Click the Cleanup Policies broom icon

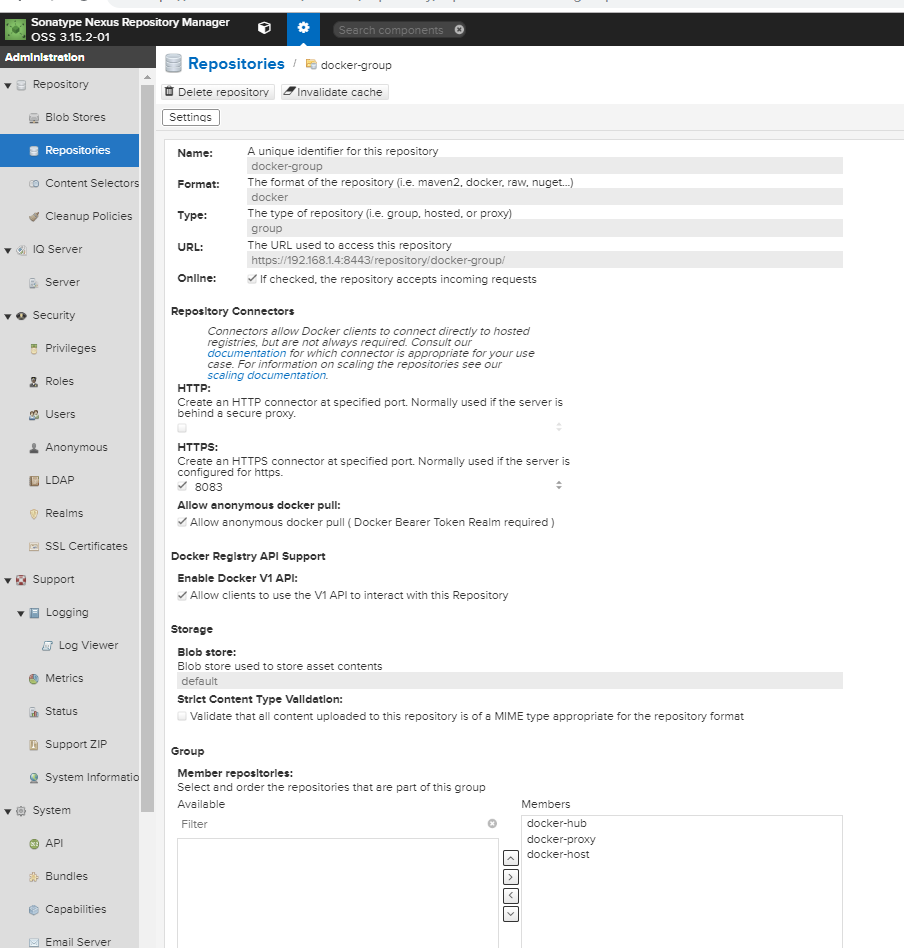[x=34, y=216]
